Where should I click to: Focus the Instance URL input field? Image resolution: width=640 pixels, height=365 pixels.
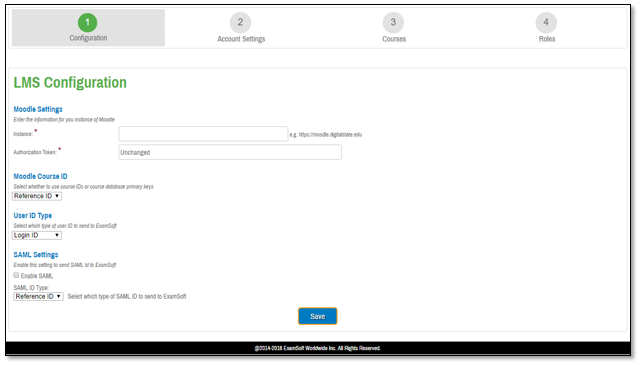click(203, 134)
